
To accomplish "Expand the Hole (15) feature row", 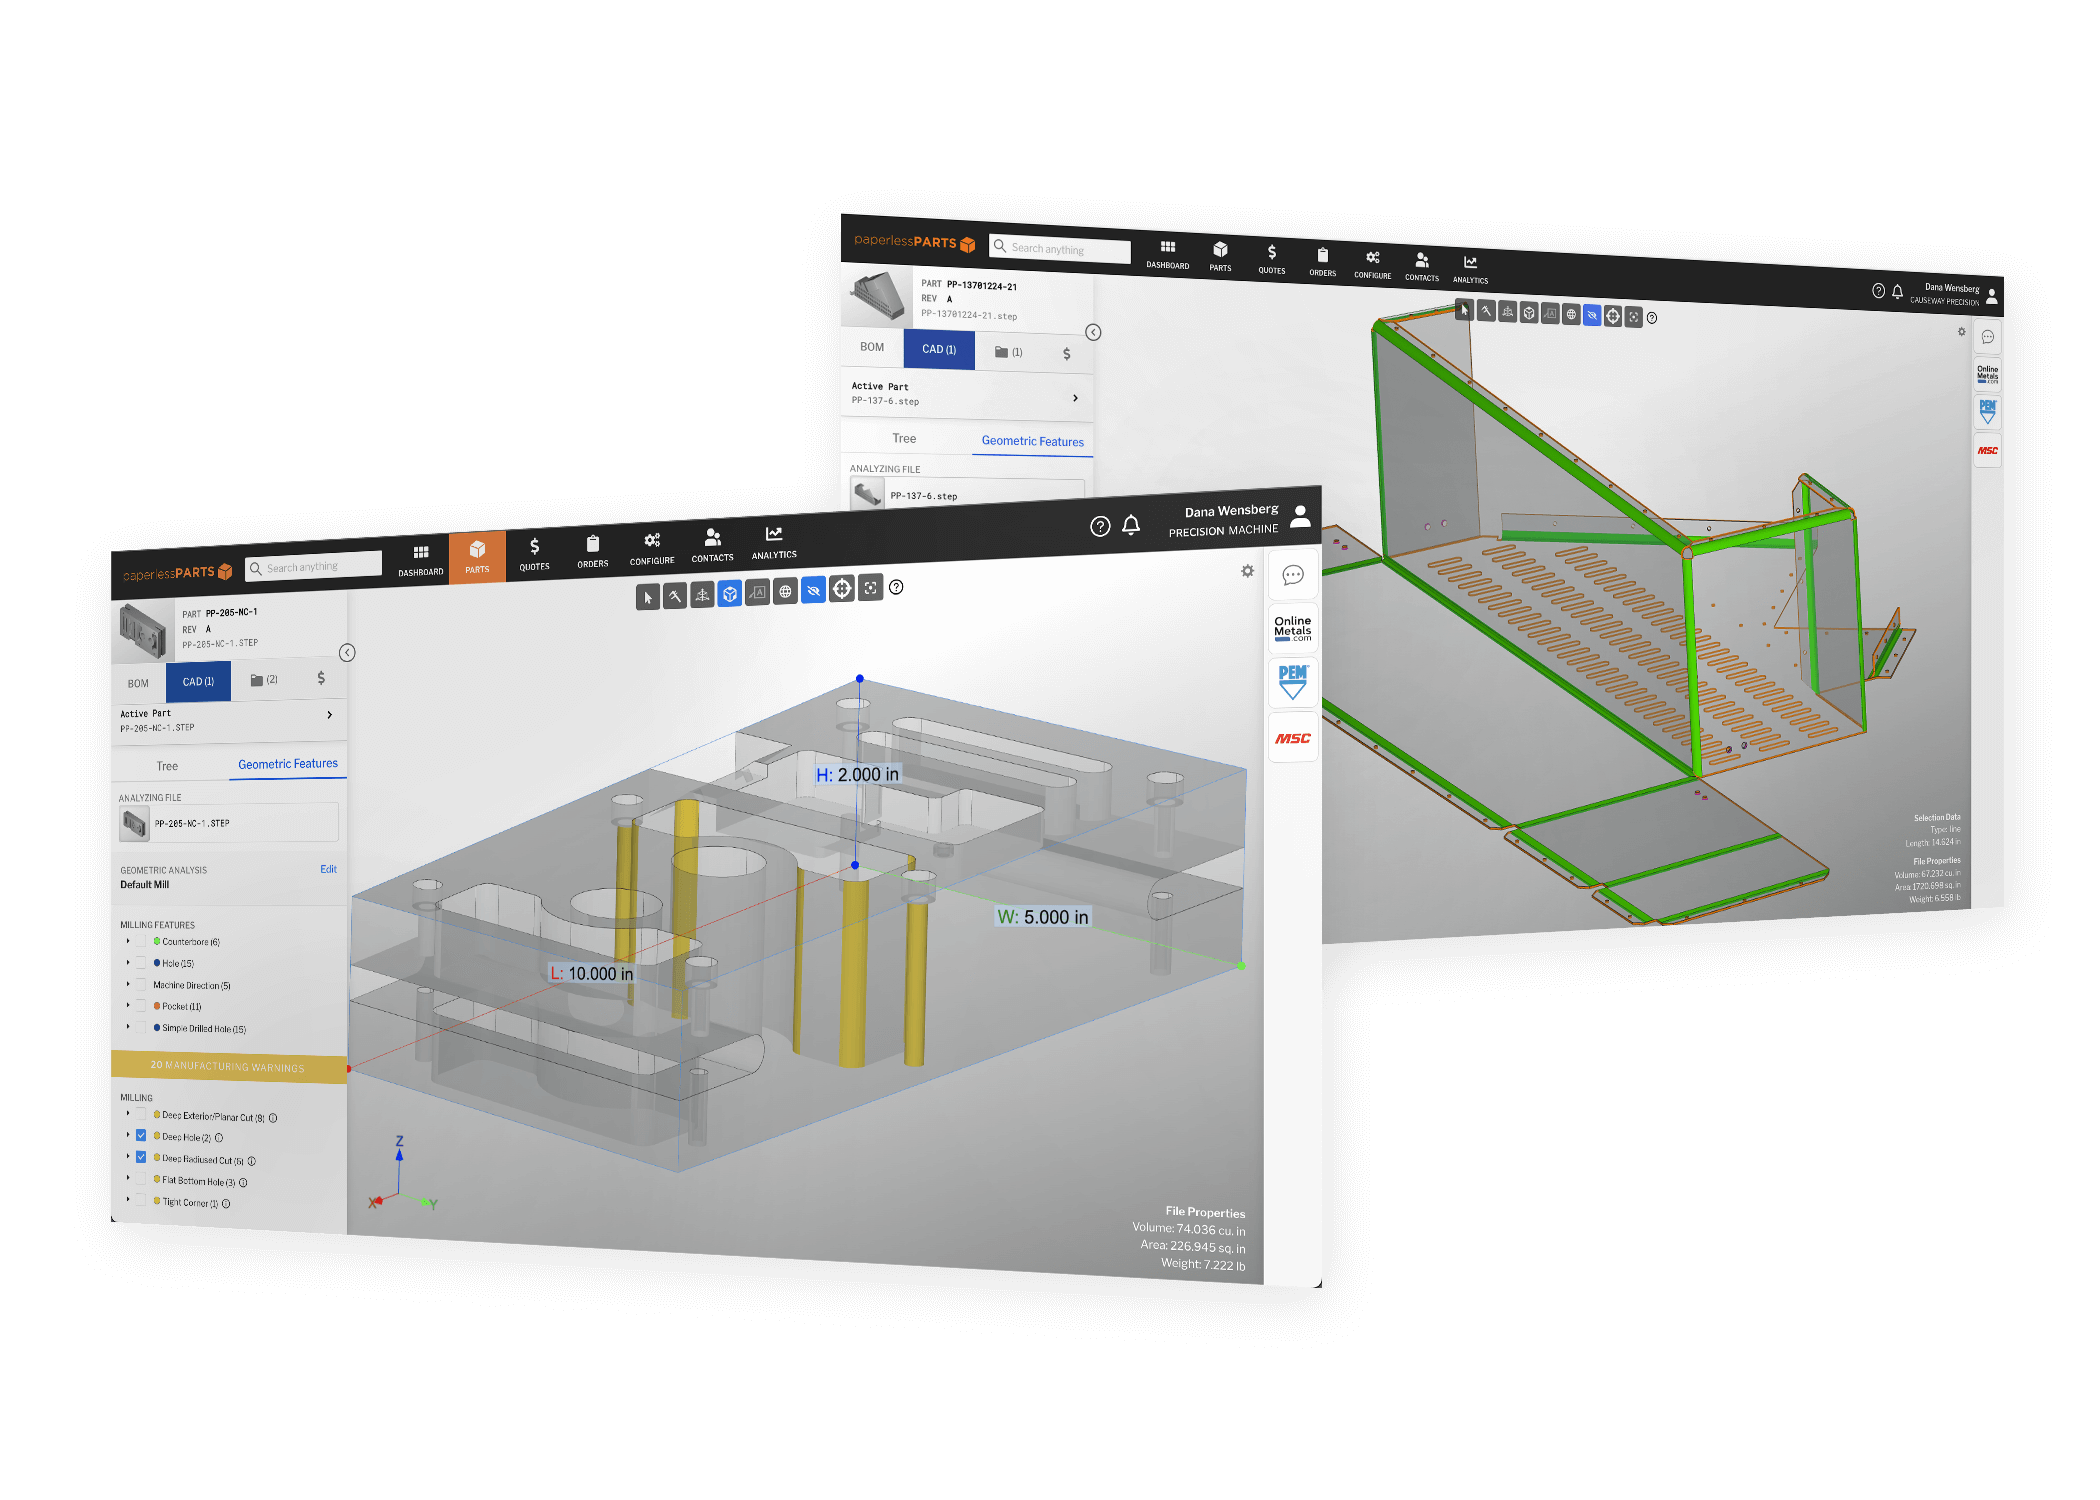I will click(128, 963).
